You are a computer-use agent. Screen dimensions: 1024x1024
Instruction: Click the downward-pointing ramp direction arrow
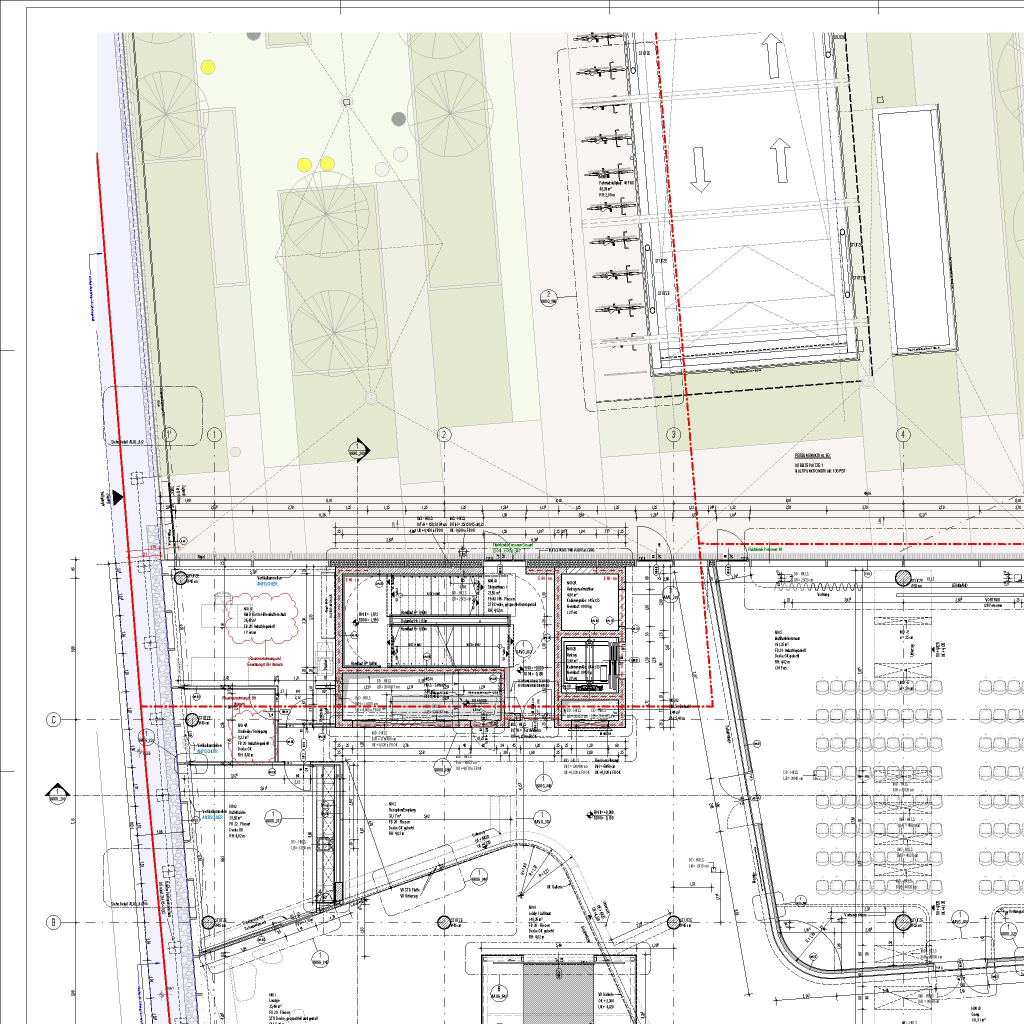tap(700, 169)
